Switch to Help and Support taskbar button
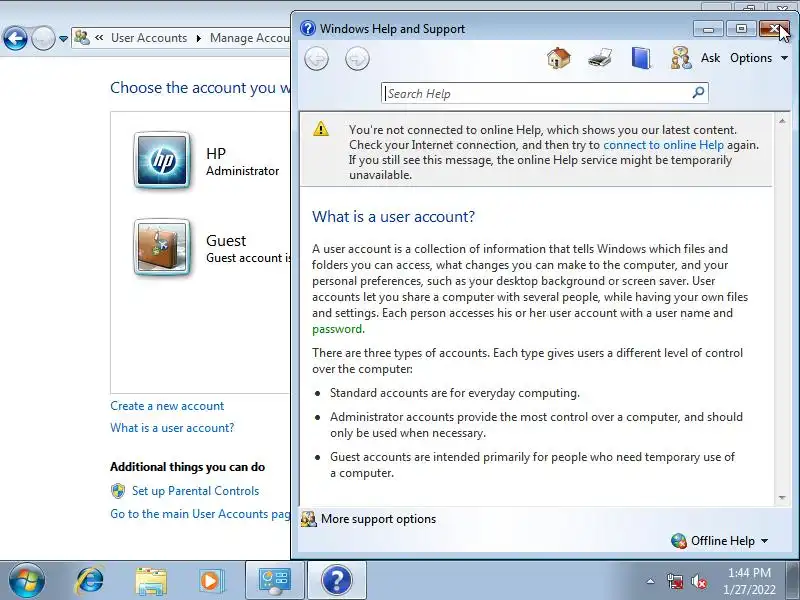 (x=337, y=581)
